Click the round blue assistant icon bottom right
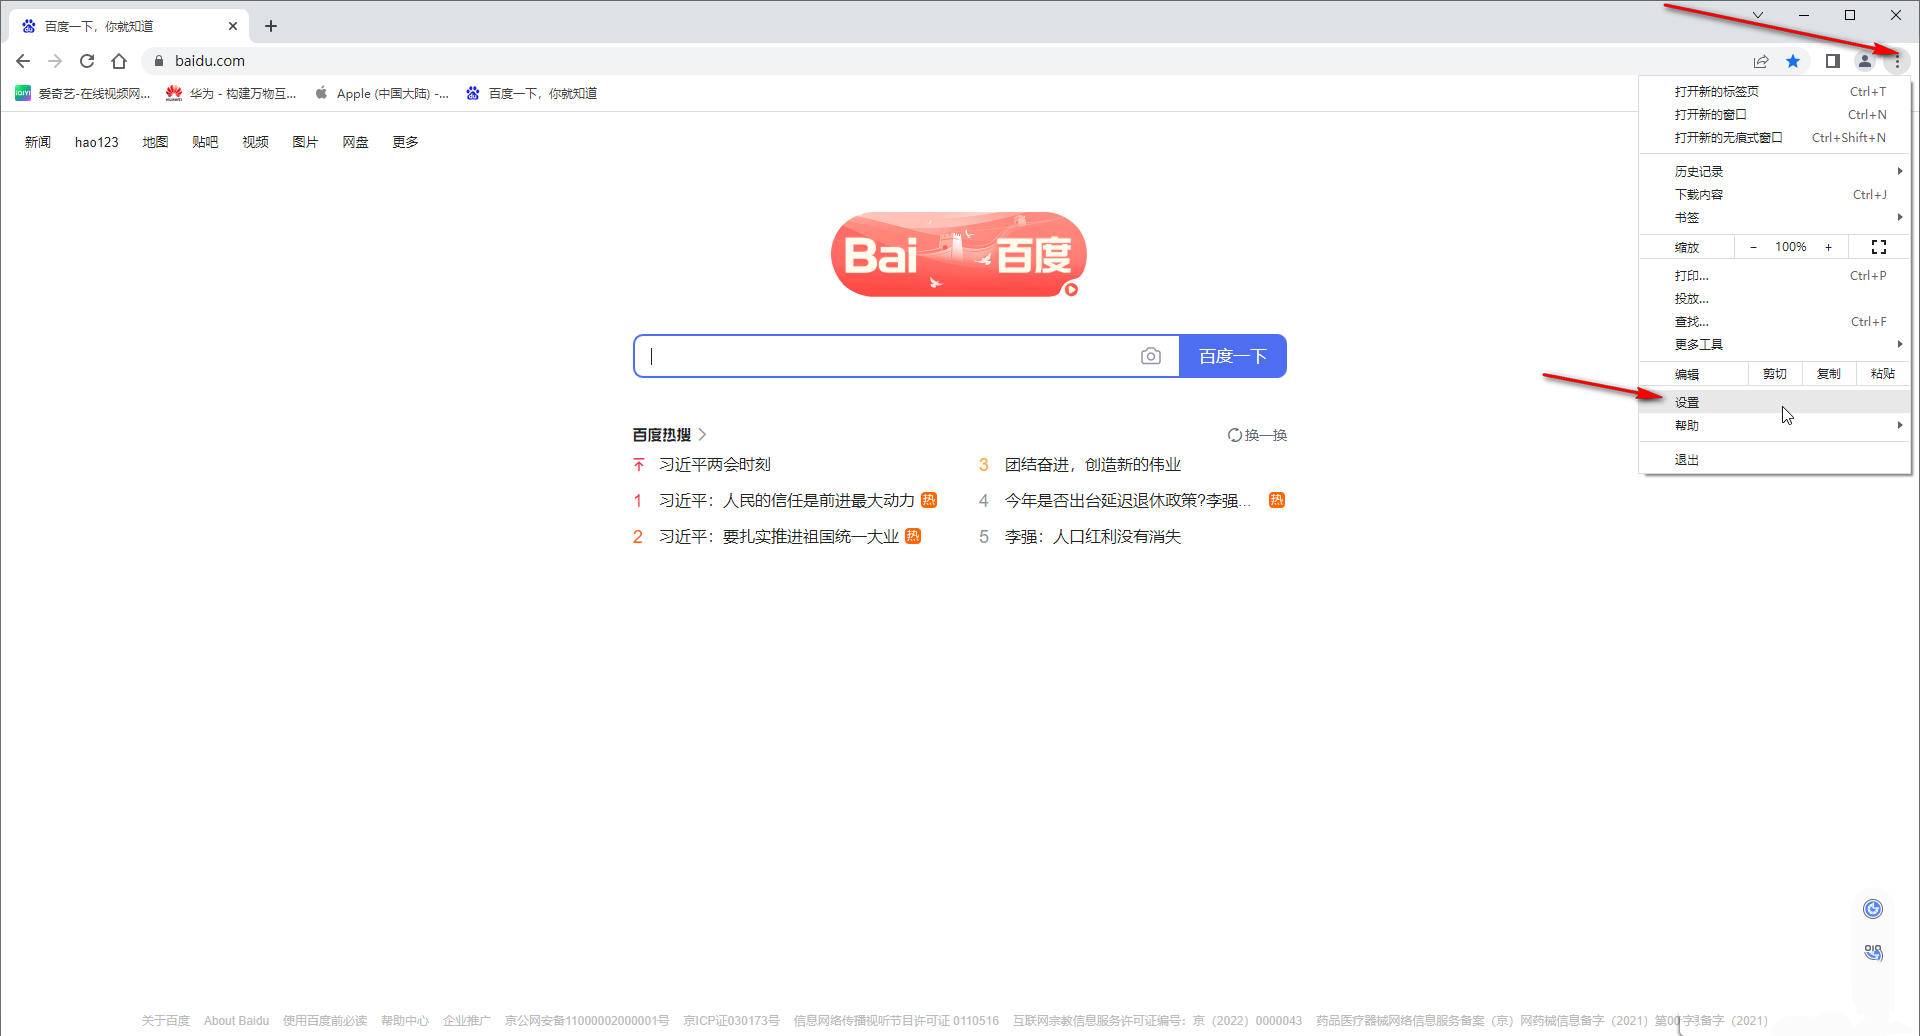This screenshot has height=1036, width=1920. pyautogui.click(x=1873, y=909)
